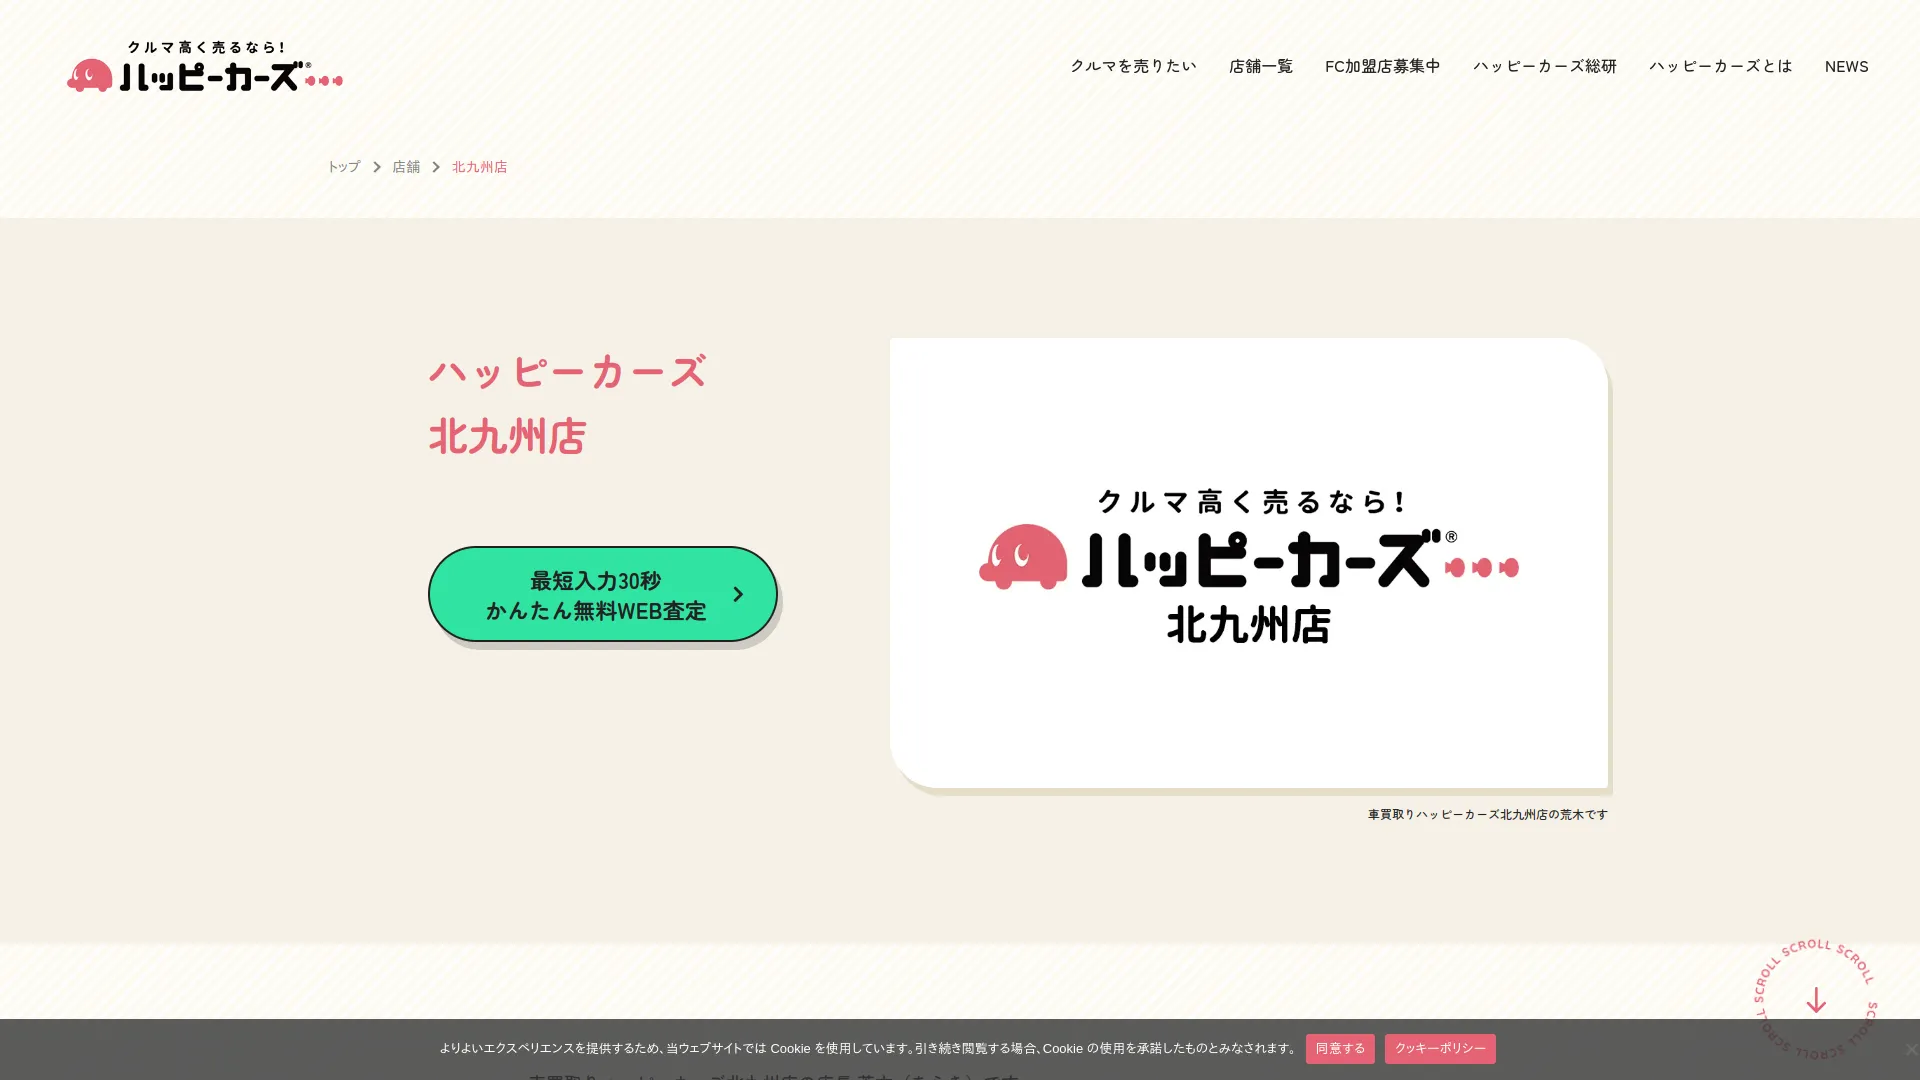The height and width of the screenshot is (1080, 1920).
Task: Open ハッピーカーズ総研 menu item
Action: pyautogui.click(x=1544, y=66)
